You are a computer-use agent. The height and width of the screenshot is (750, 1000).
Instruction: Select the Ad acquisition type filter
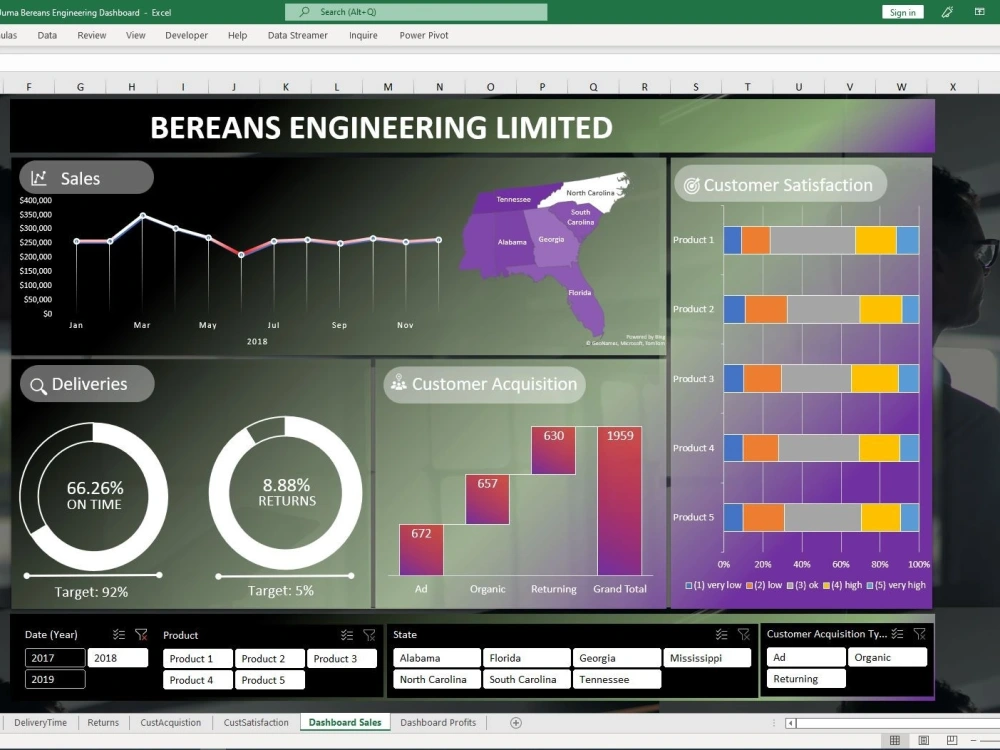click(805, 657)
